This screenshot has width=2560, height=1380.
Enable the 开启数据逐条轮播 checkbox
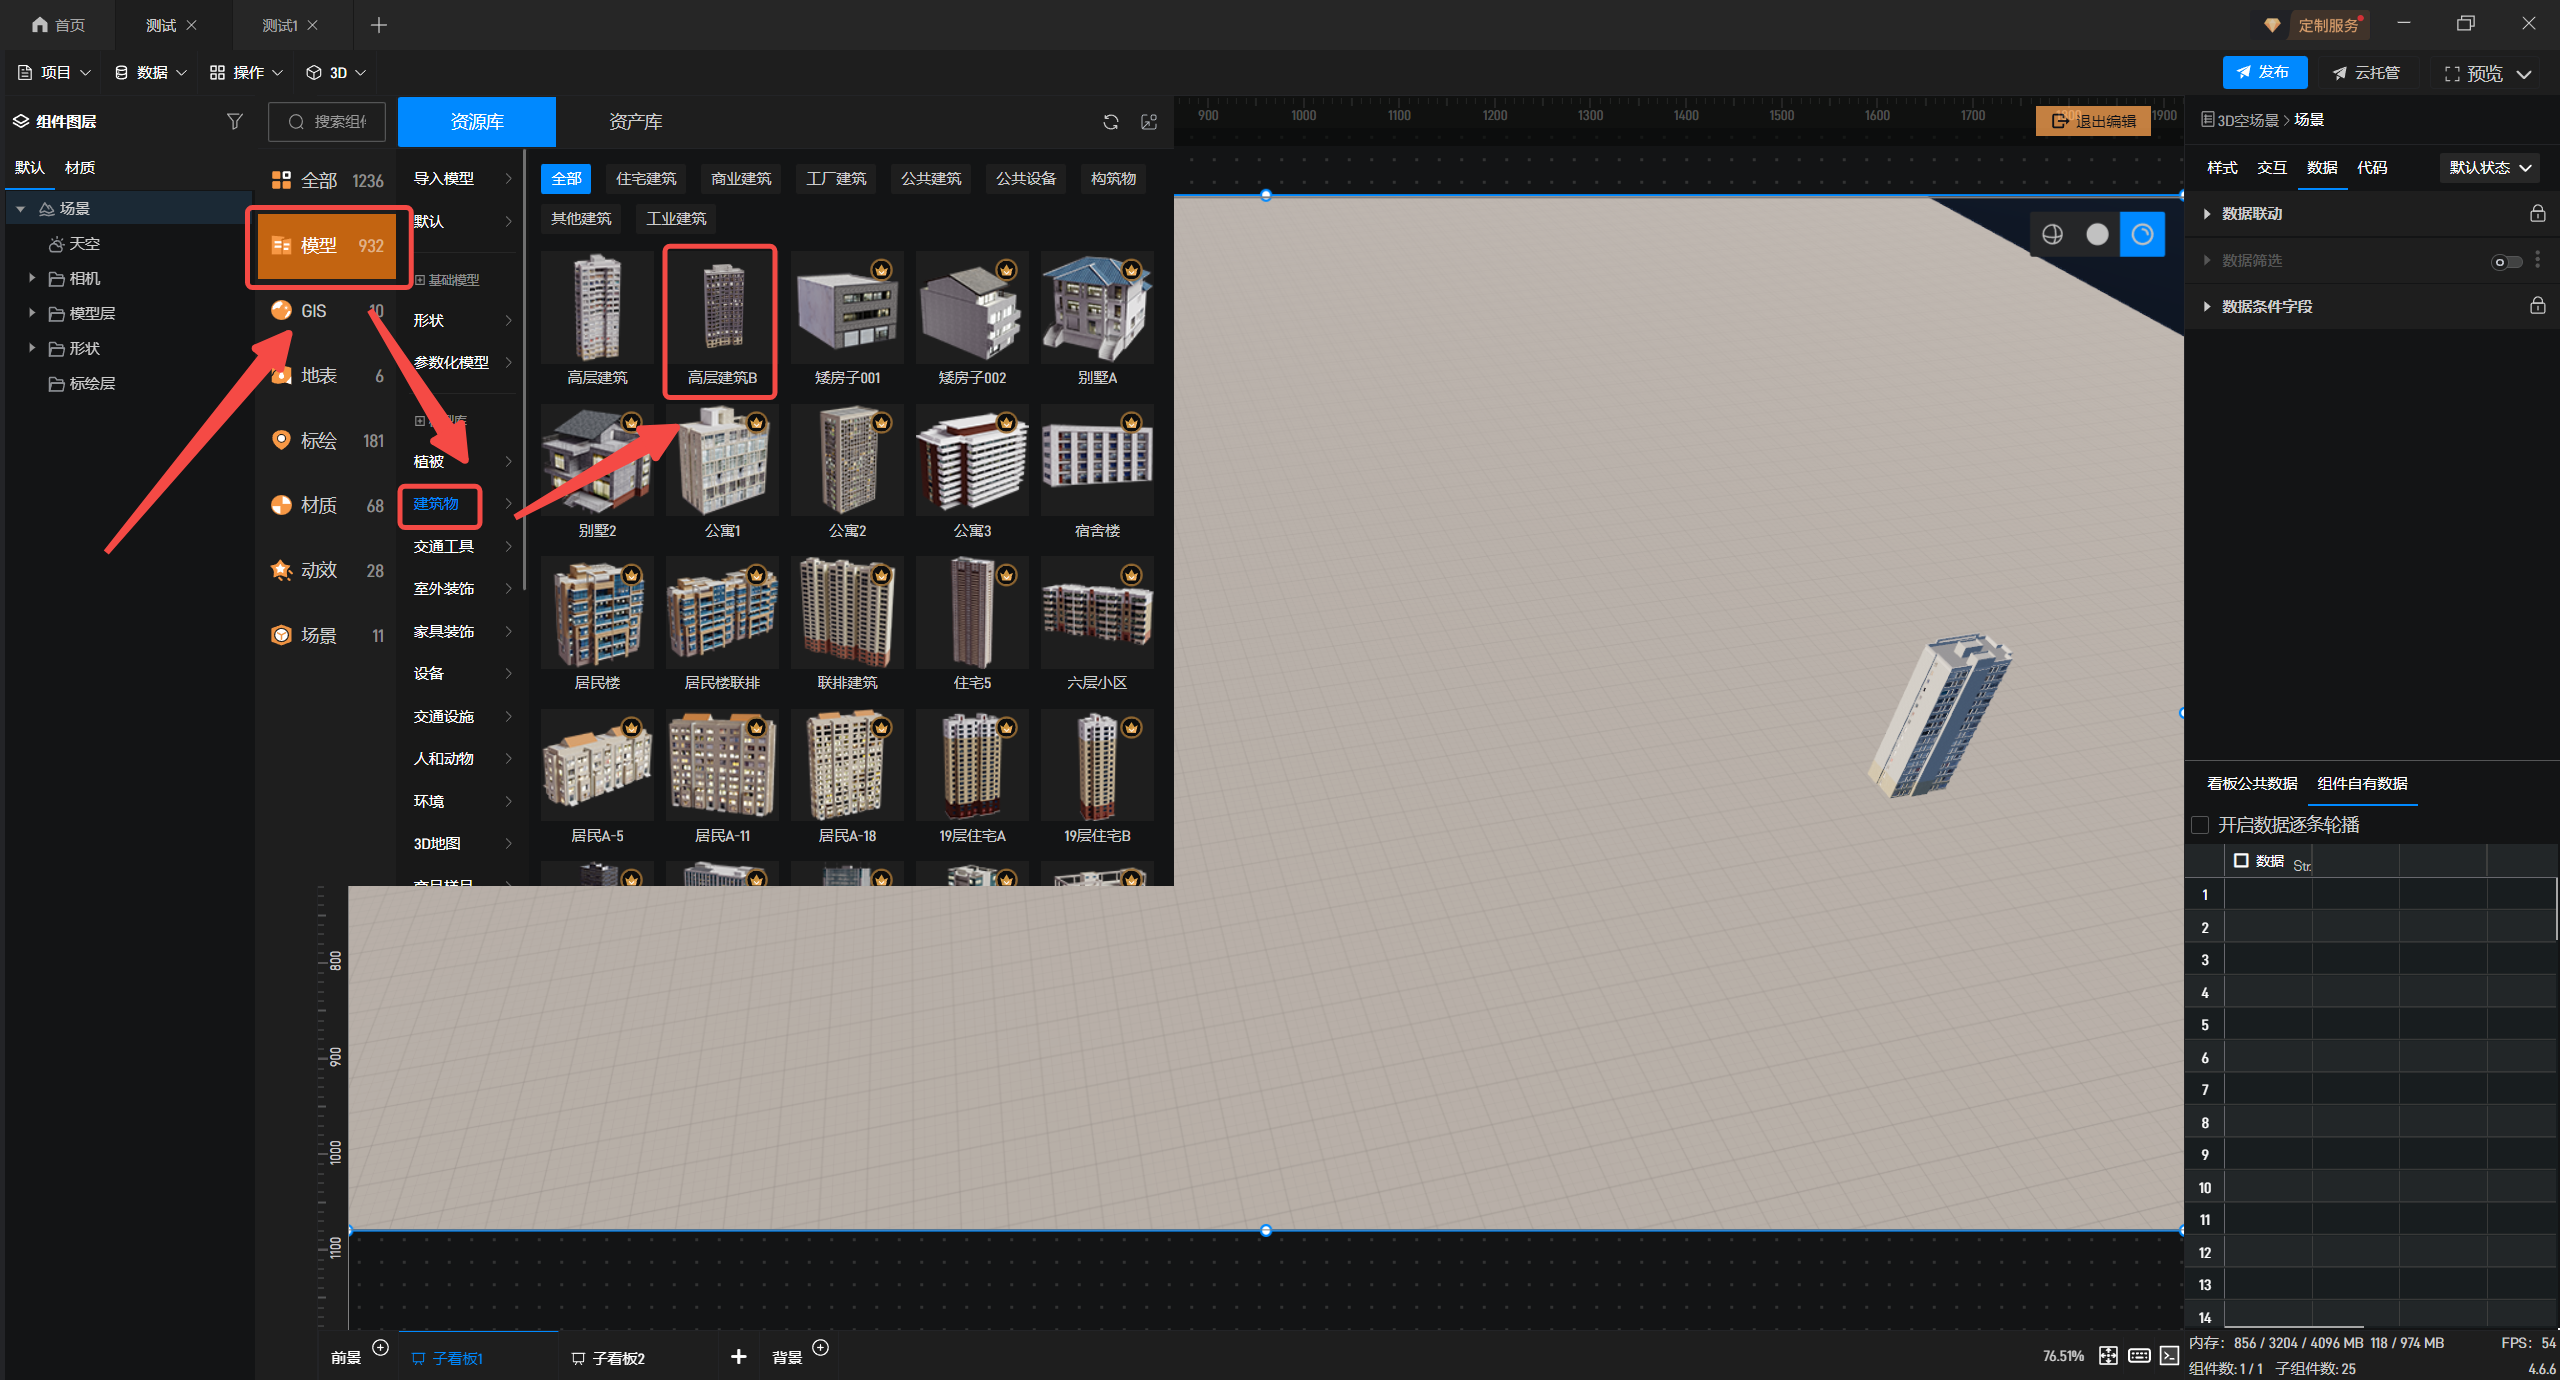pyautogui.click(x=2200, y=825)
